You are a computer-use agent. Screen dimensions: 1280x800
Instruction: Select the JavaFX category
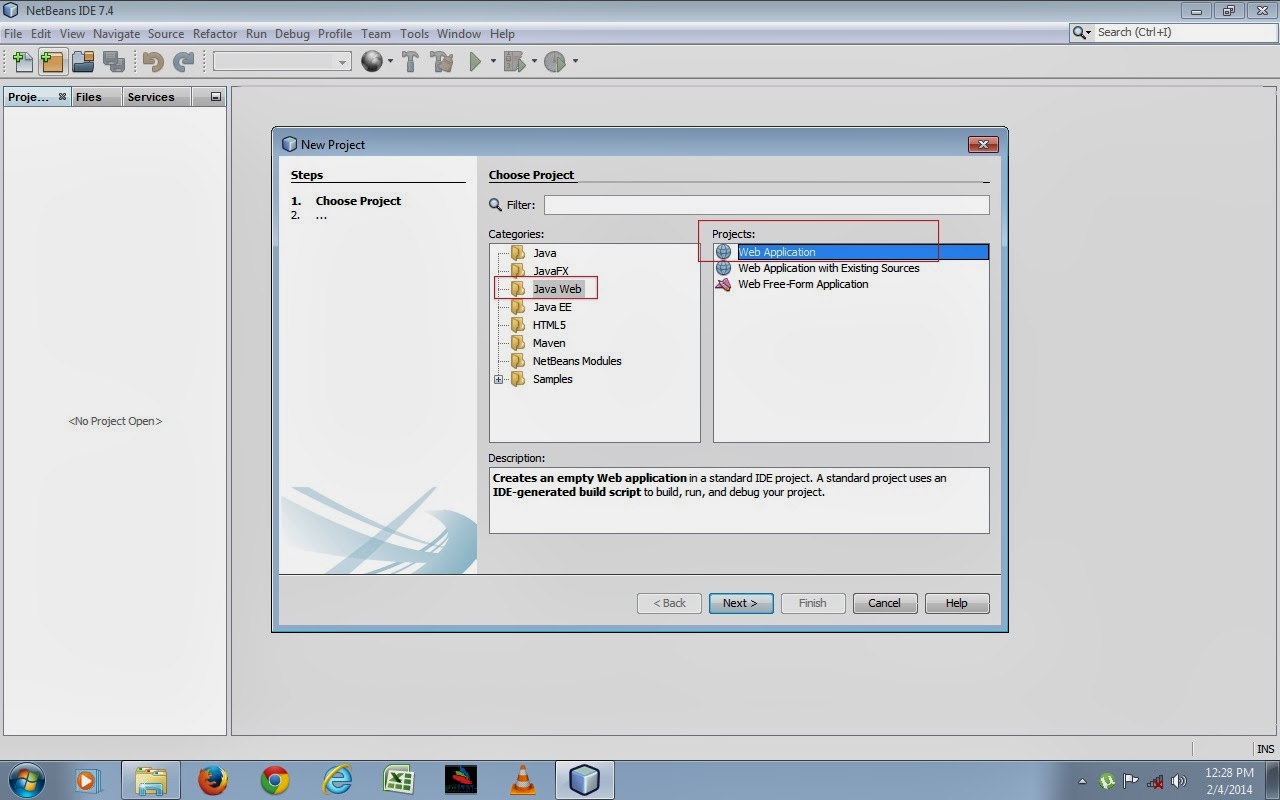click(550, 271)
